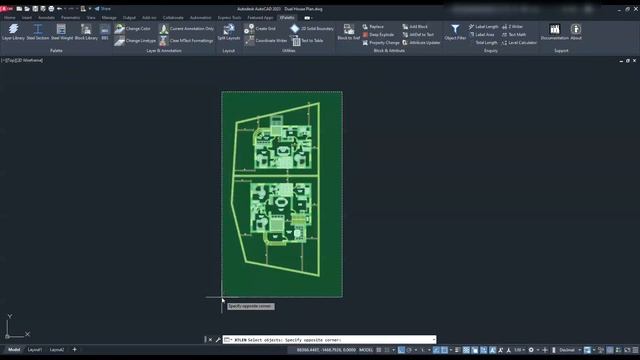The height and width of the screenshot is (360, 640).
Task: Open the Decimal units dropdown
Action: (x=570, y=350)
